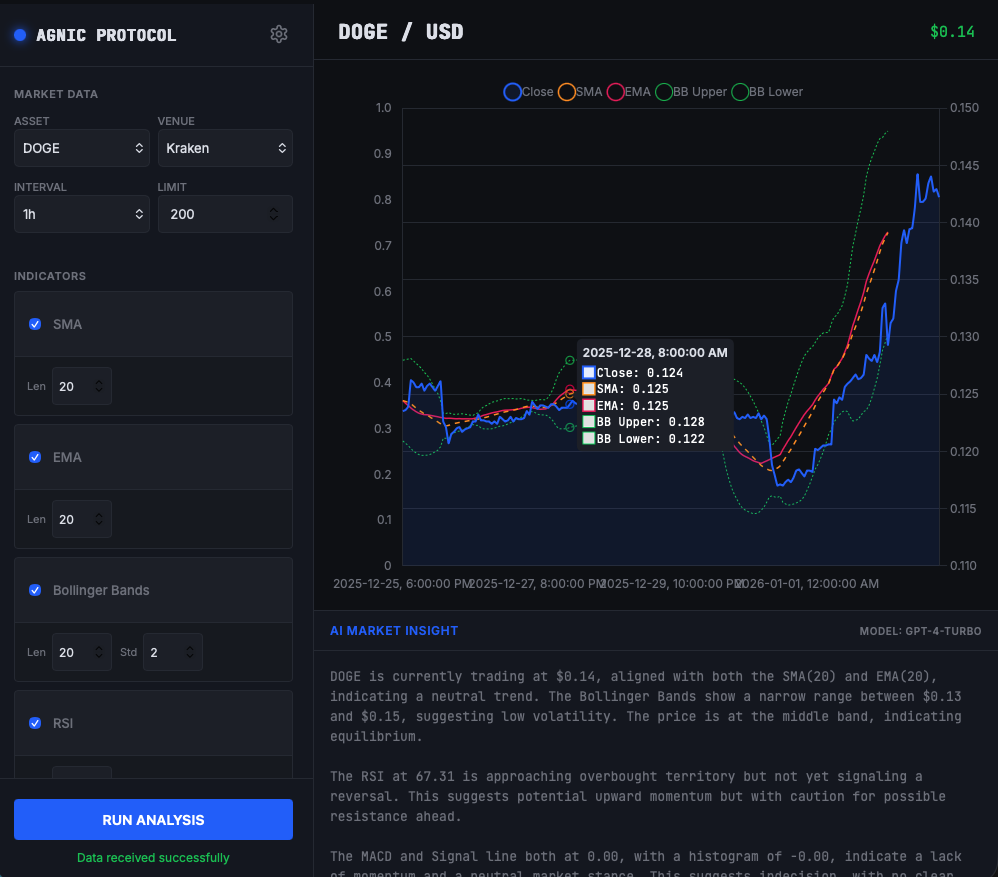This screenshot has height=877, width=998.
Task: Open the ASSET dropdown showing DOGE
Action: [82, 148]
